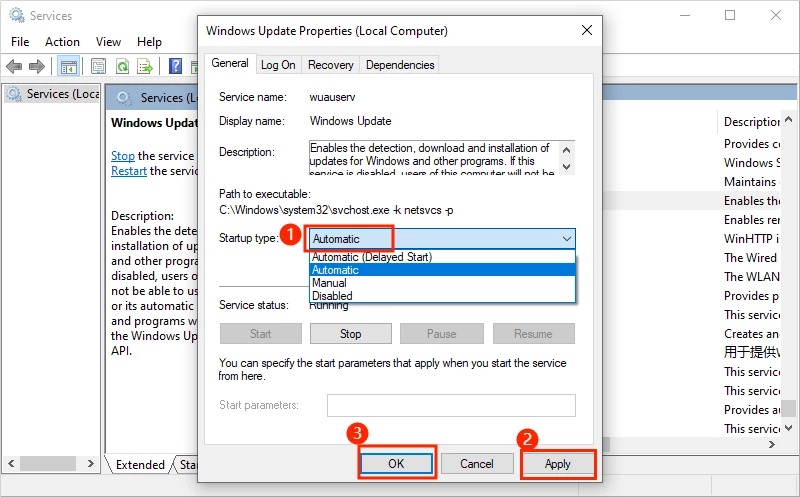The image size is (800, 497).
Task: Select the row reading 'The WLAN'
Action: pyautogui.click(x=751, y=277)
